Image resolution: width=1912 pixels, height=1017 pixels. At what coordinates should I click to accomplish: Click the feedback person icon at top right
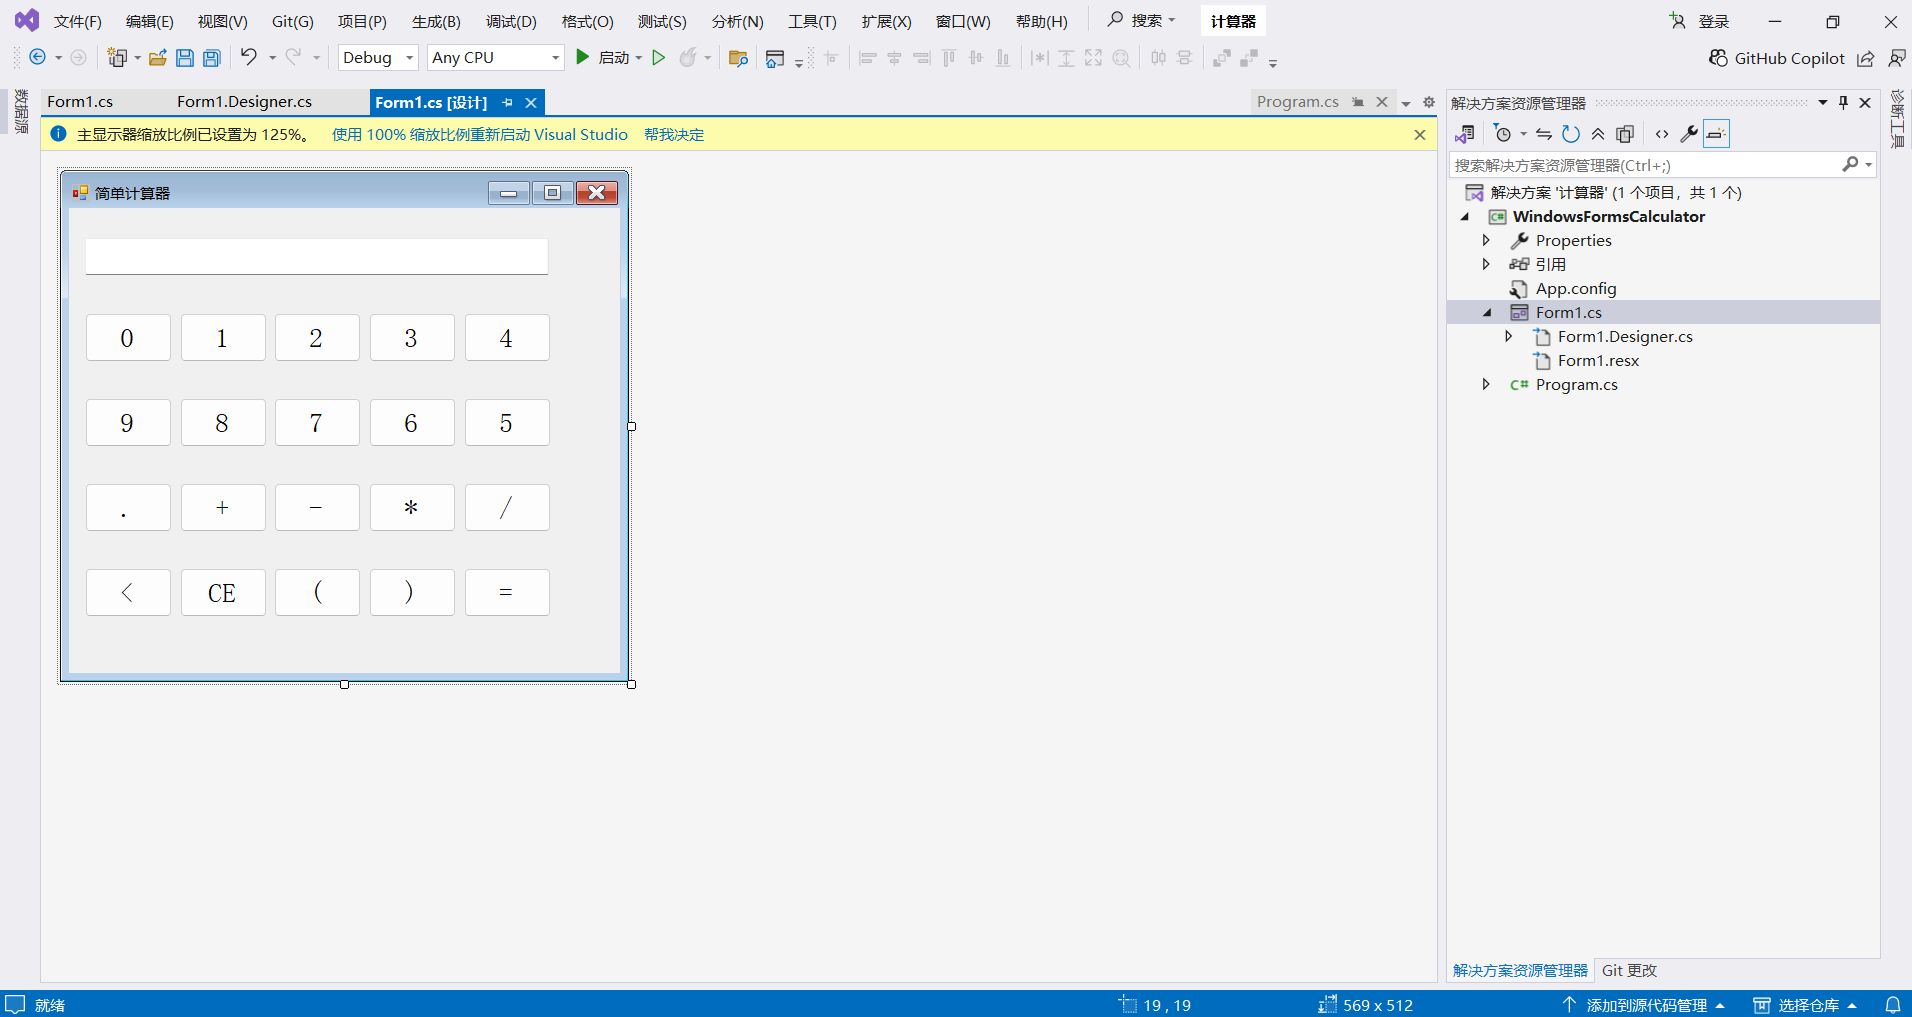tap(1896, 58)
